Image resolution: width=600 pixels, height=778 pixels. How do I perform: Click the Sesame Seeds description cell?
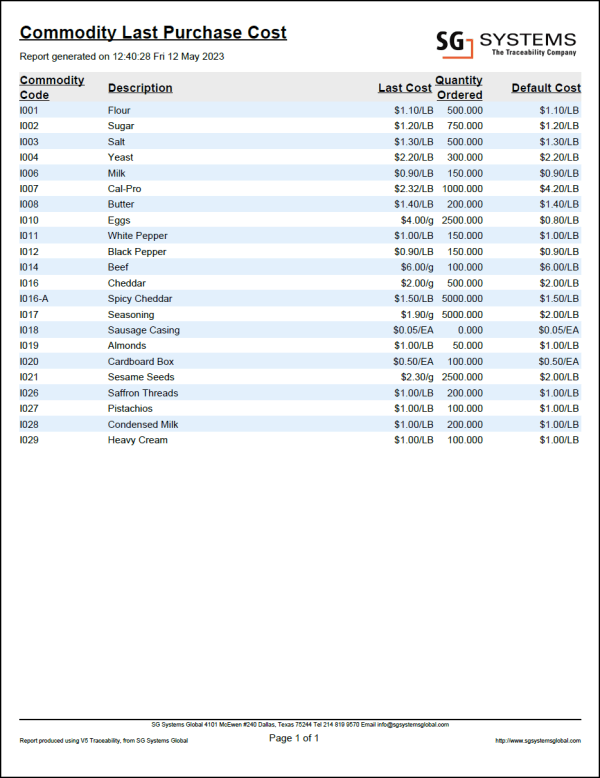(x=141, y=377)
